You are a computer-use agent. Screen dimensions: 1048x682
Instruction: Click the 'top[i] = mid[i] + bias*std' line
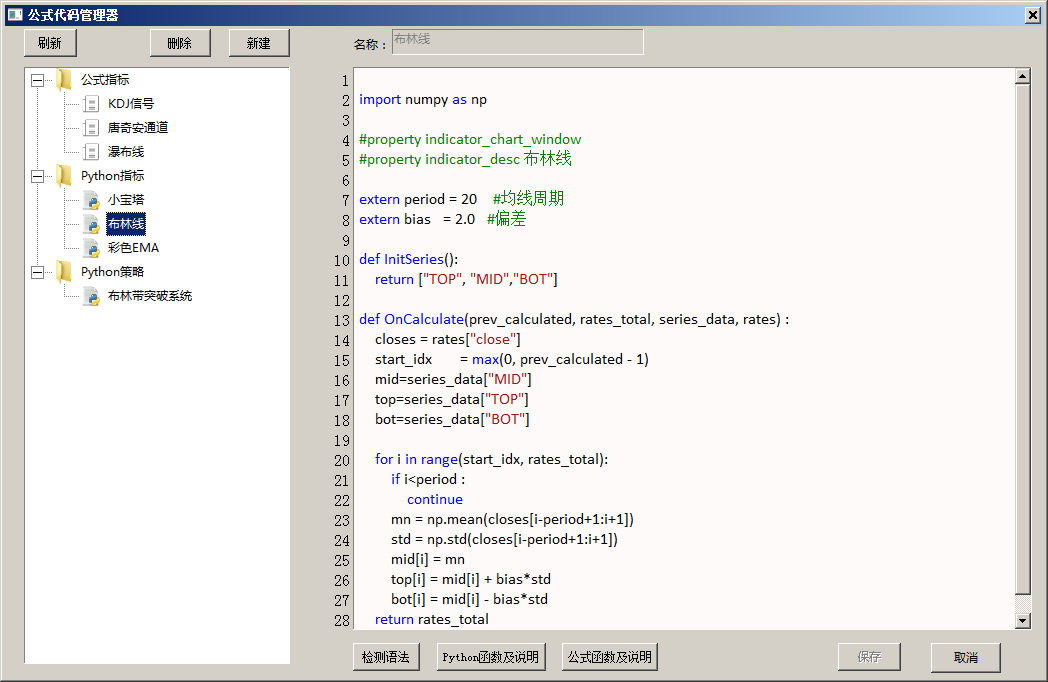coord(471,580)
